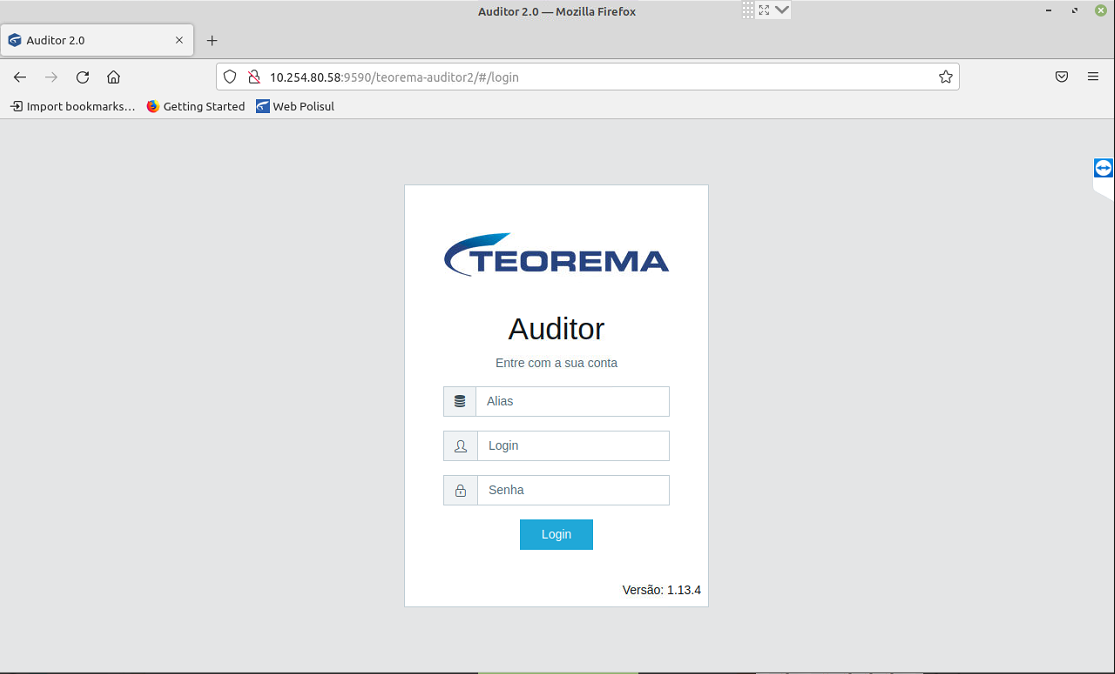This screenshot has height=674, width=1115.
Task: Click the 'Versão: 1.13.4' text
Action: [661, 589]
